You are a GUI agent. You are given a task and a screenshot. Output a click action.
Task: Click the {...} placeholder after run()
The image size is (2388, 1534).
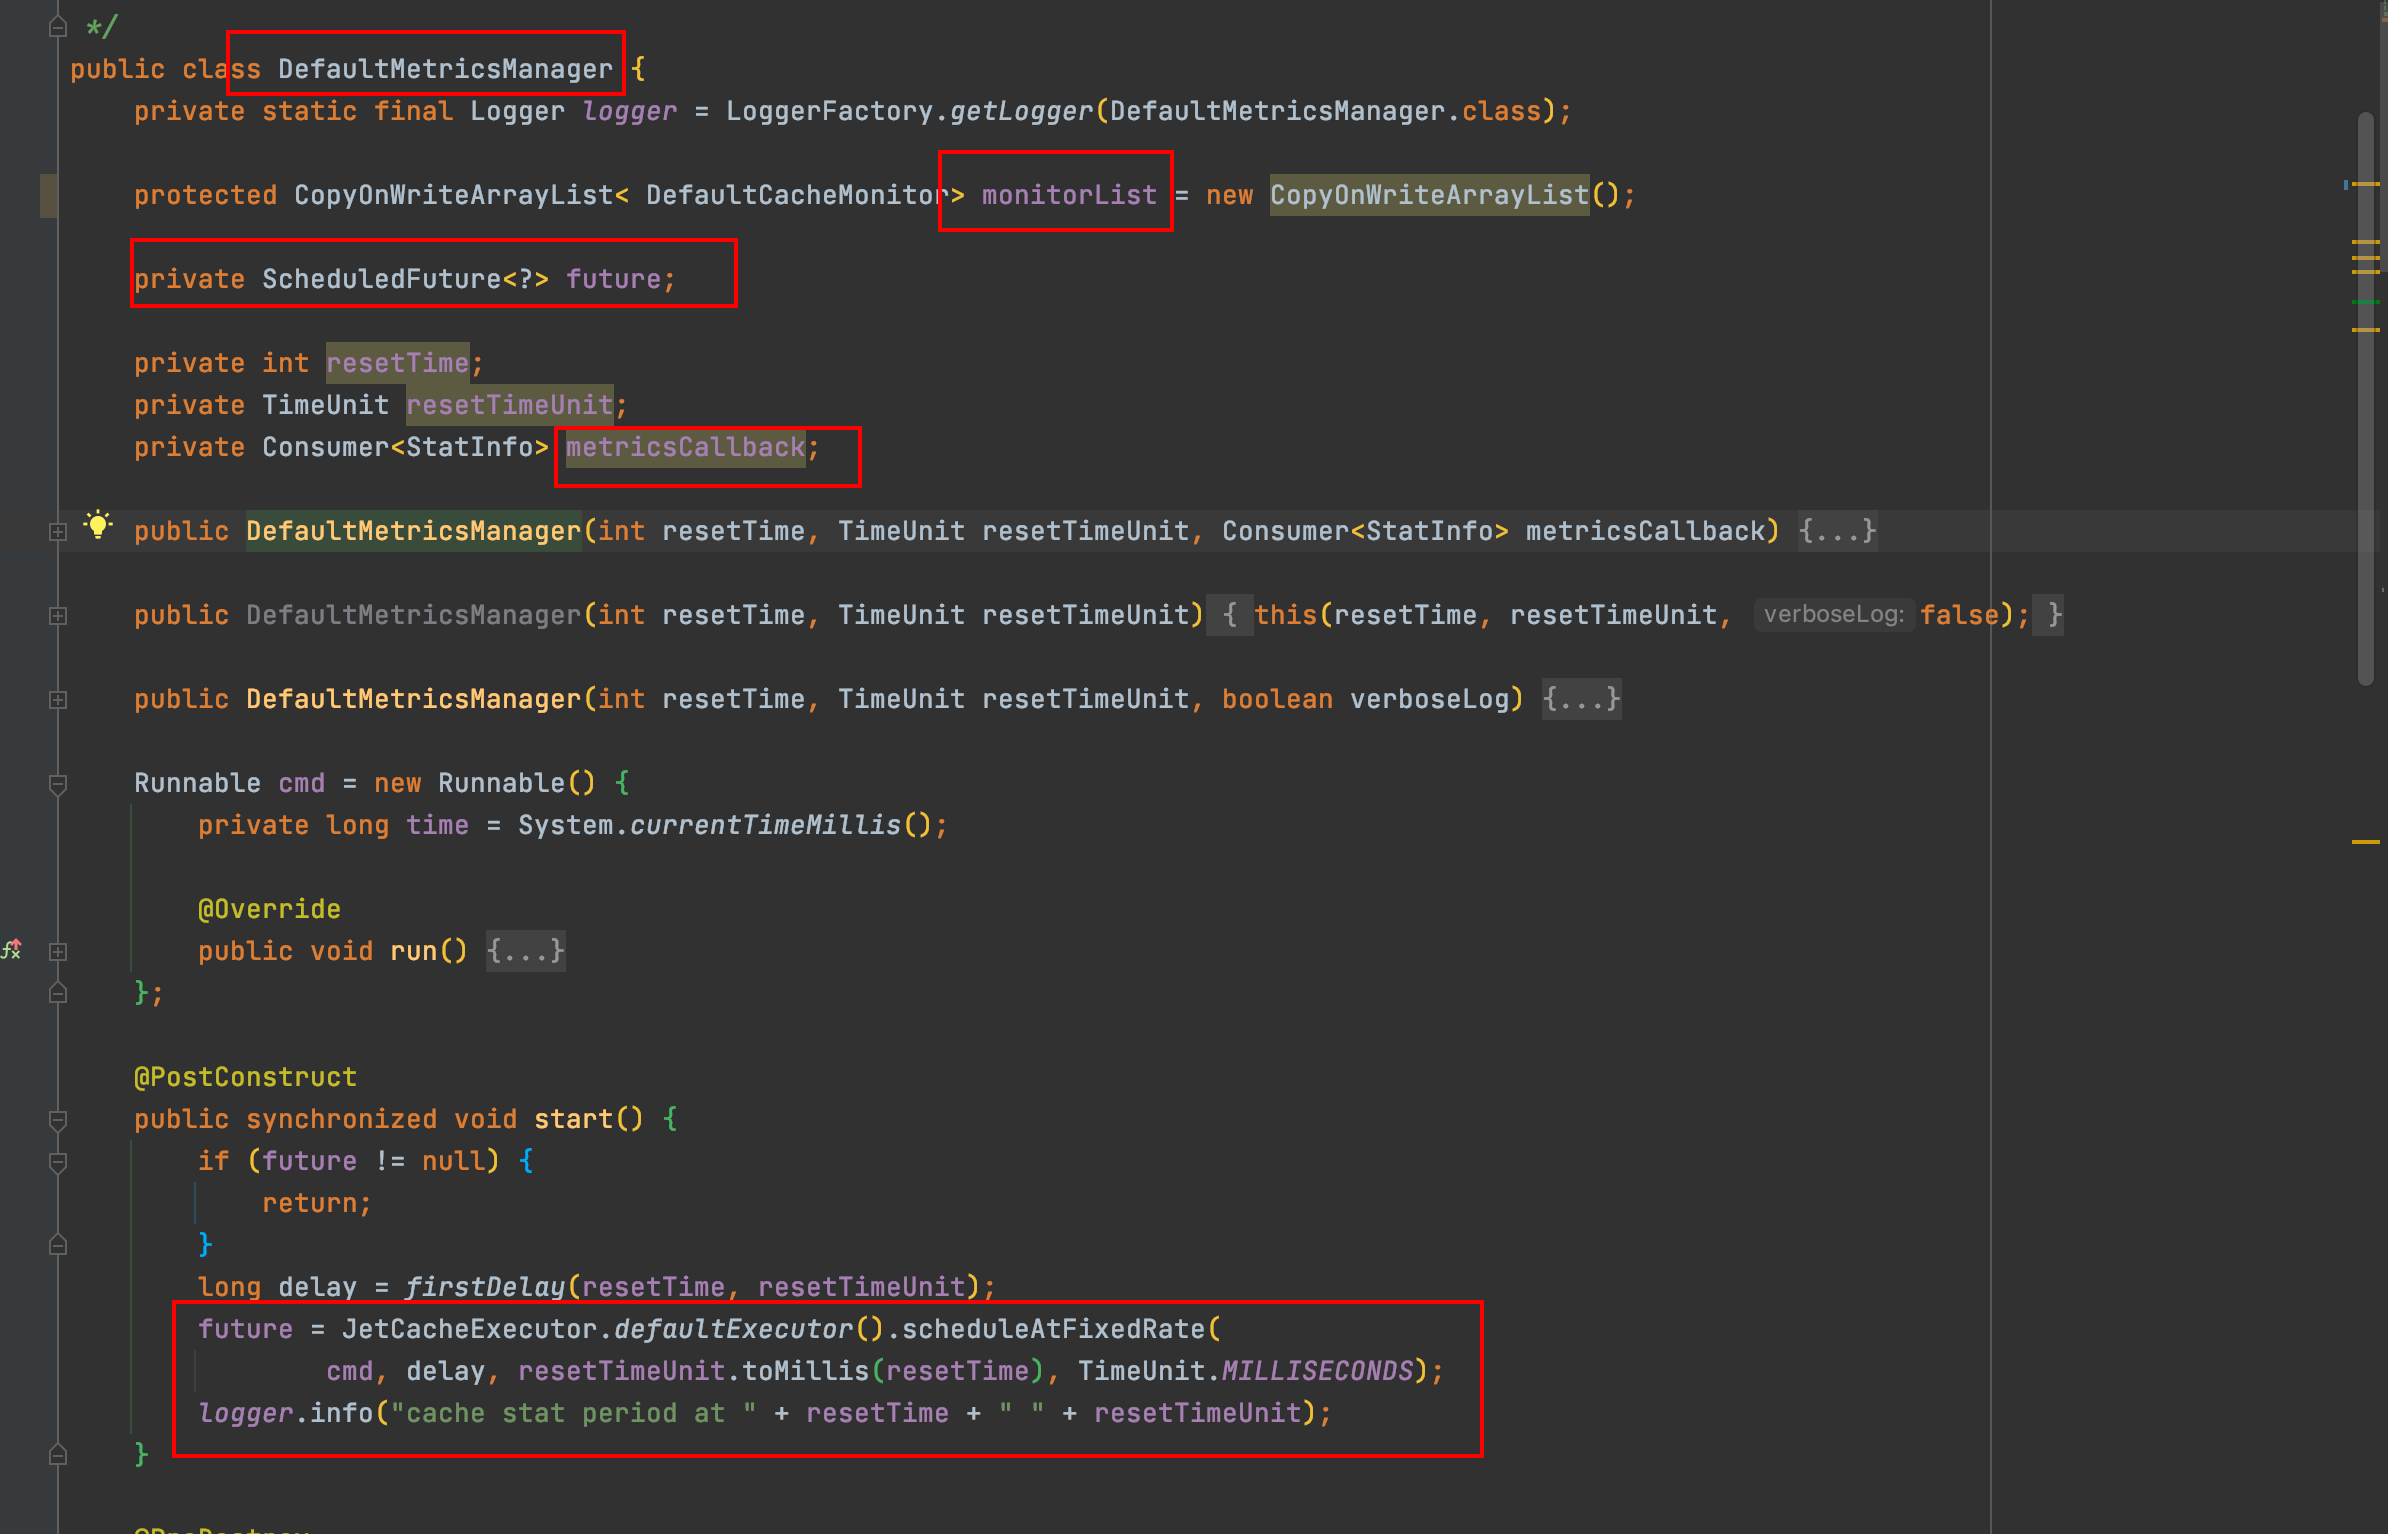[x=526, y=951]
